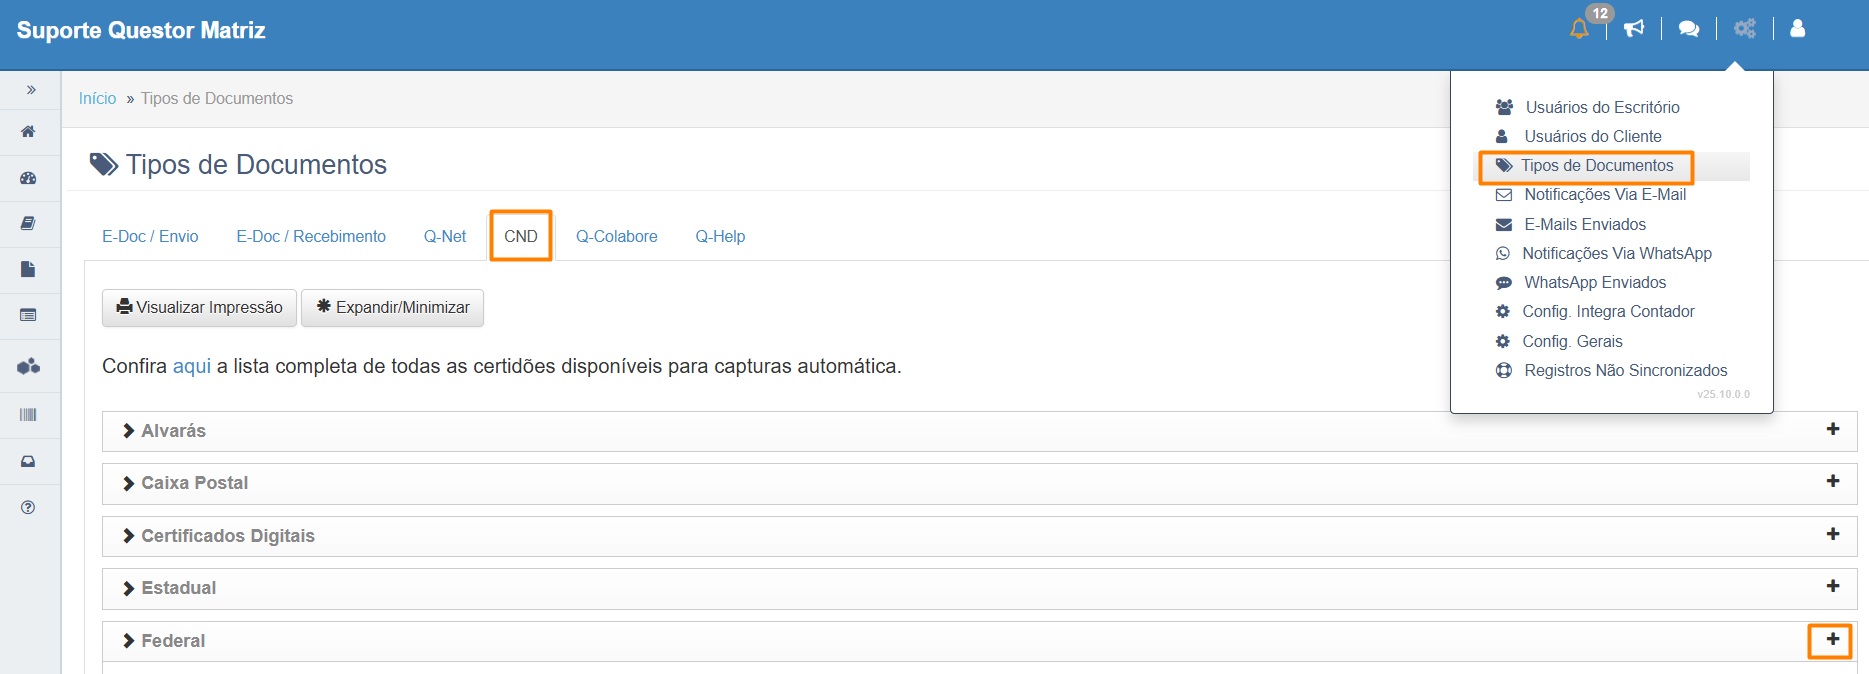Open the chat bubbles icon
This screenshot has height=674, width=1869.
click(x=1689, y=29)
